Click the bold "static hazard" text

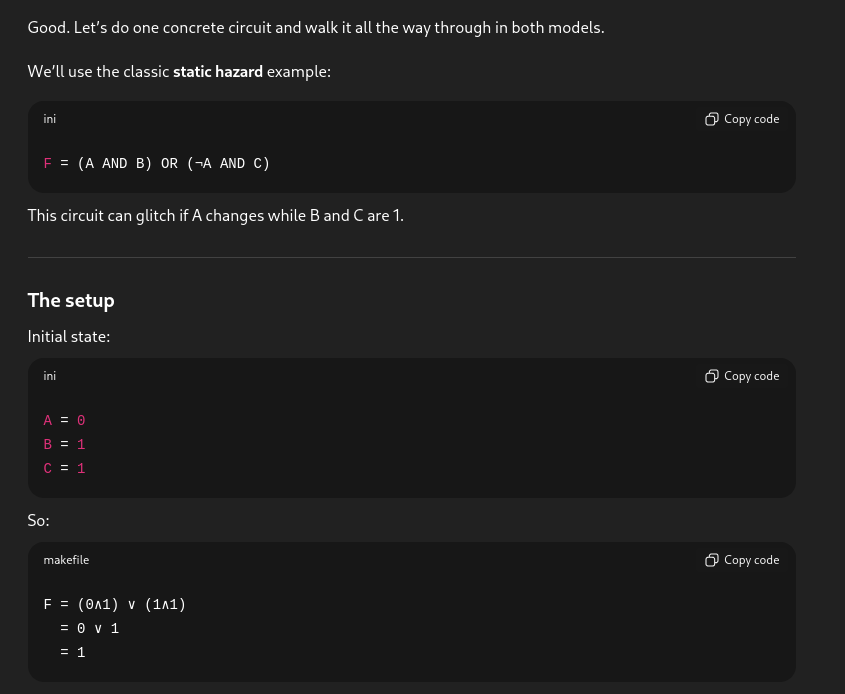pyautogui.click(x=218, y=72)
